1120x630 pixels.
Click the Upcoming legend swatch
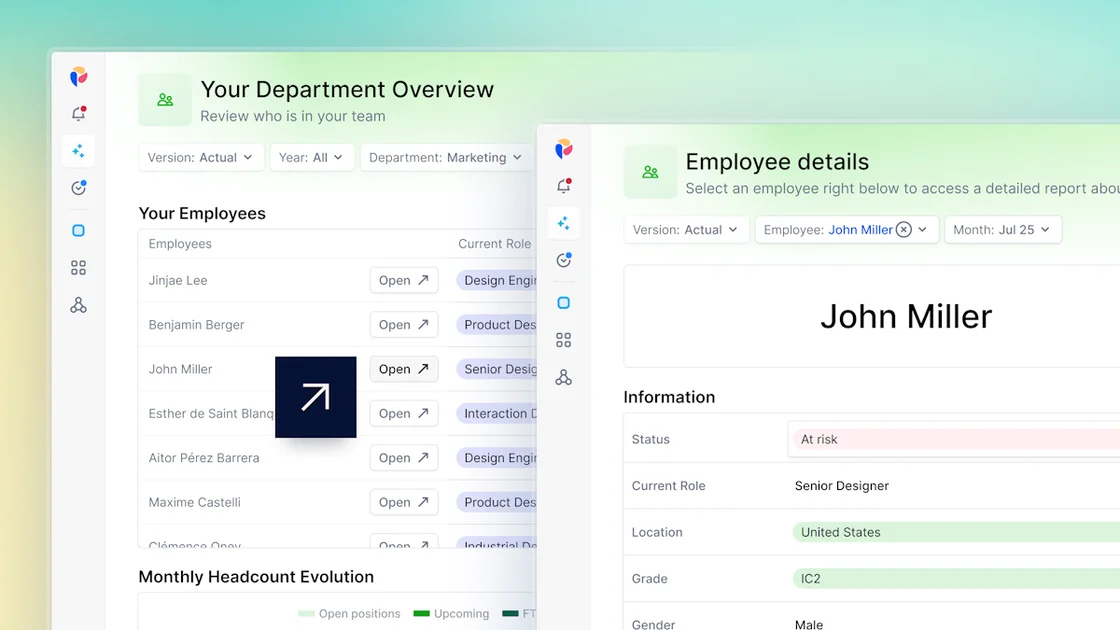(x=421, y=614)
